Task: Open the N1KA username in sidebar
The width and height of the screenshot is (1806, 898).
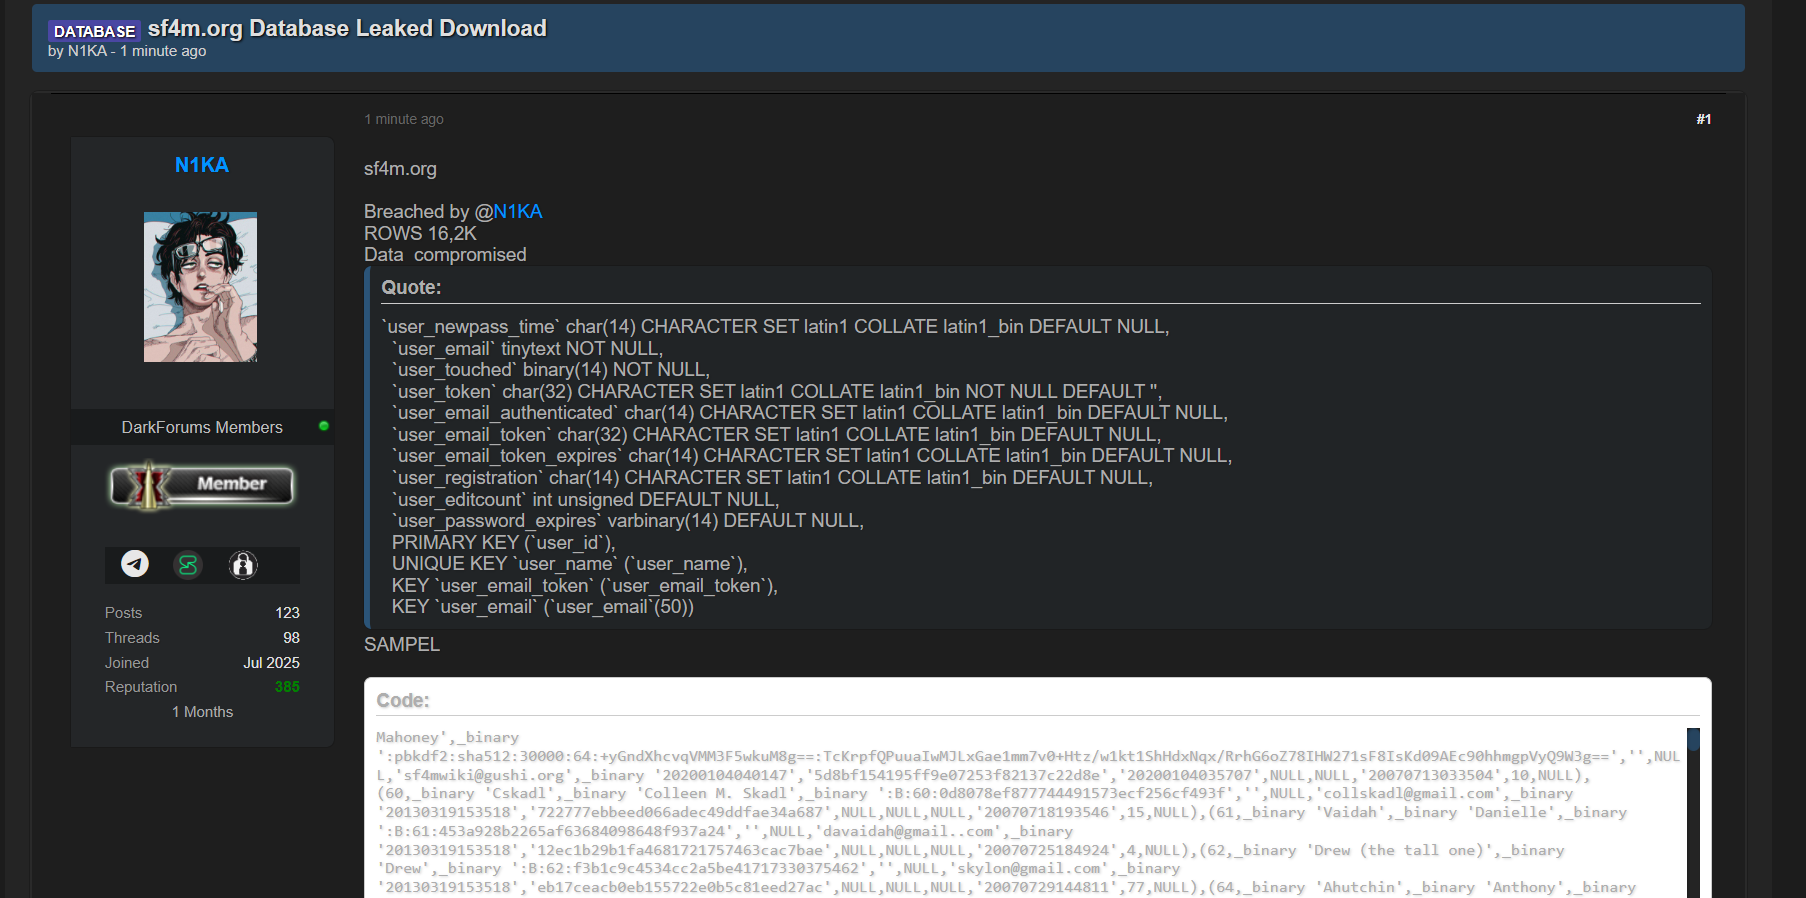Action: click(201, 165)
